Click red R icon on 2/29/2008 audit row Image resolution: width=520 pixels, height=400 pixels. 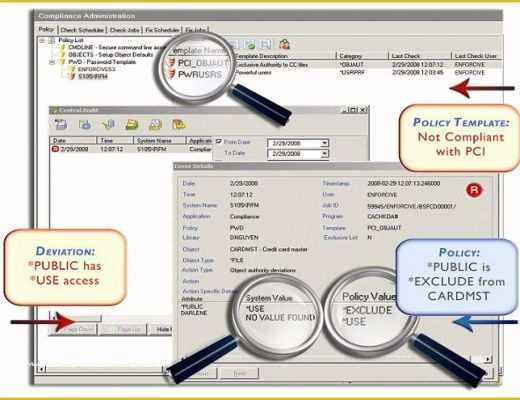tap(55, 149)
